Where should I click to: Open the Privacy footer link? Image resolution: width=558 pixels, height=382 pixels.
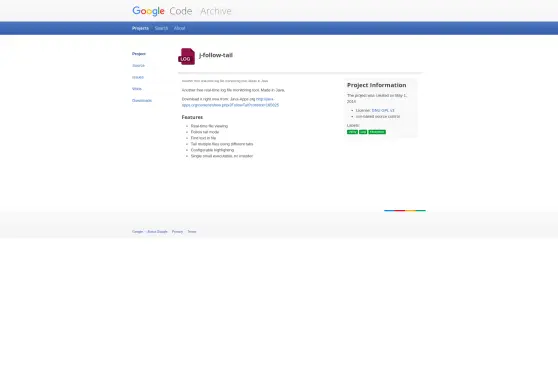177,231
